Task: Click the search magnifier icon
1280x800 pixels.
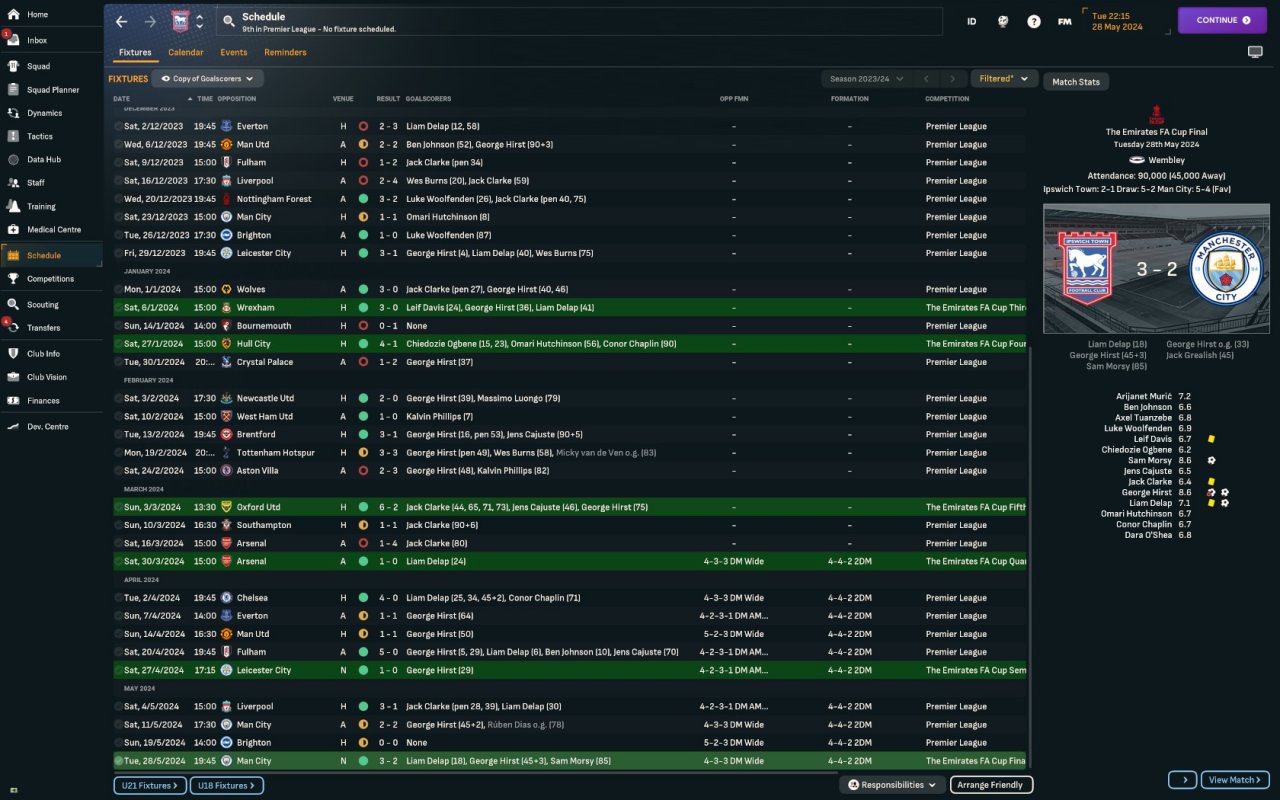Action: coord(228,21)
